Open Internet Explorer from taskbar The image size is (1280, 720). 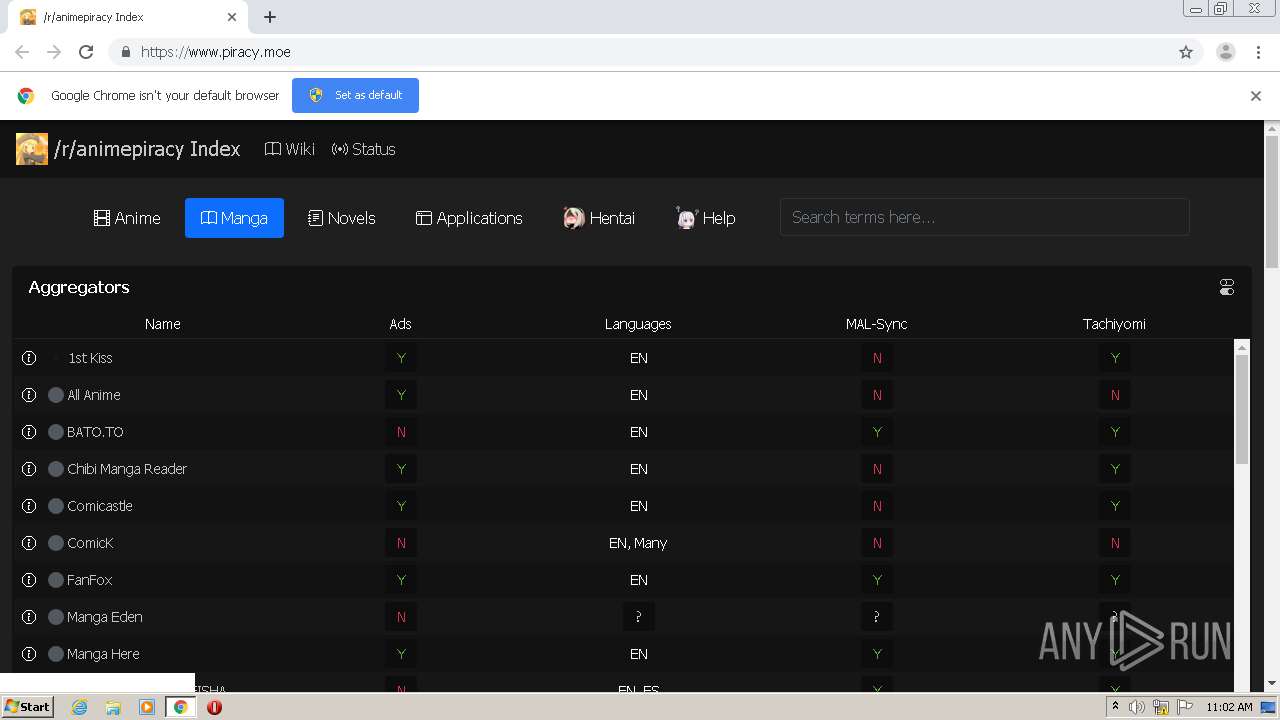point(79,707)
